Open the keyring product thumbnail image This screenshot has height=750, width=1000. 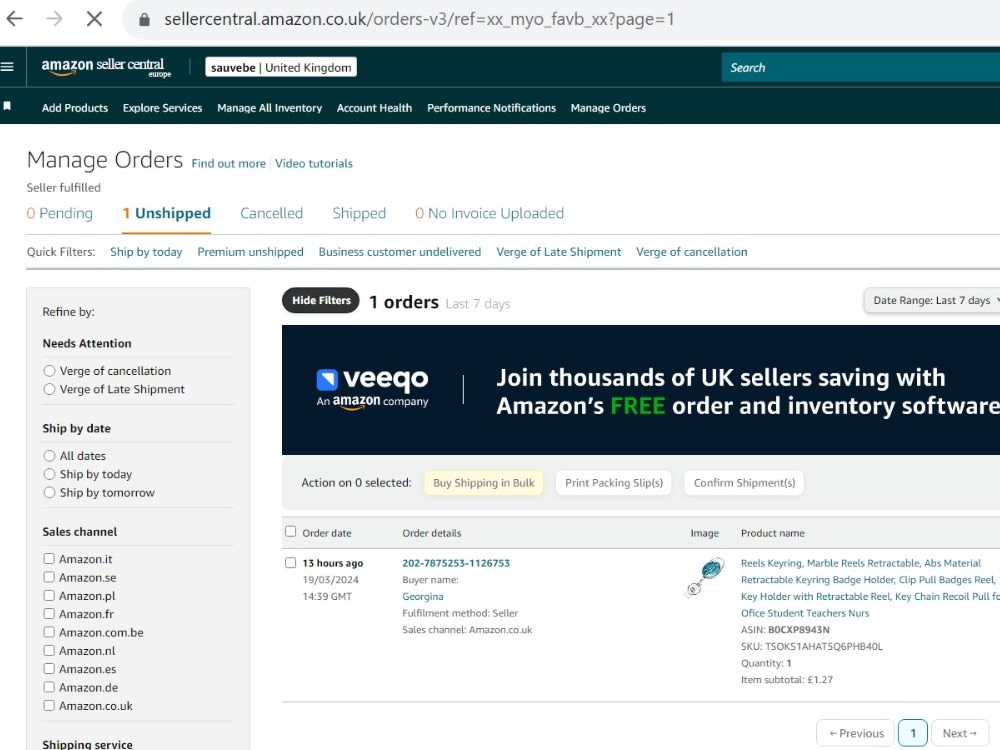click(x=705, y=577)
